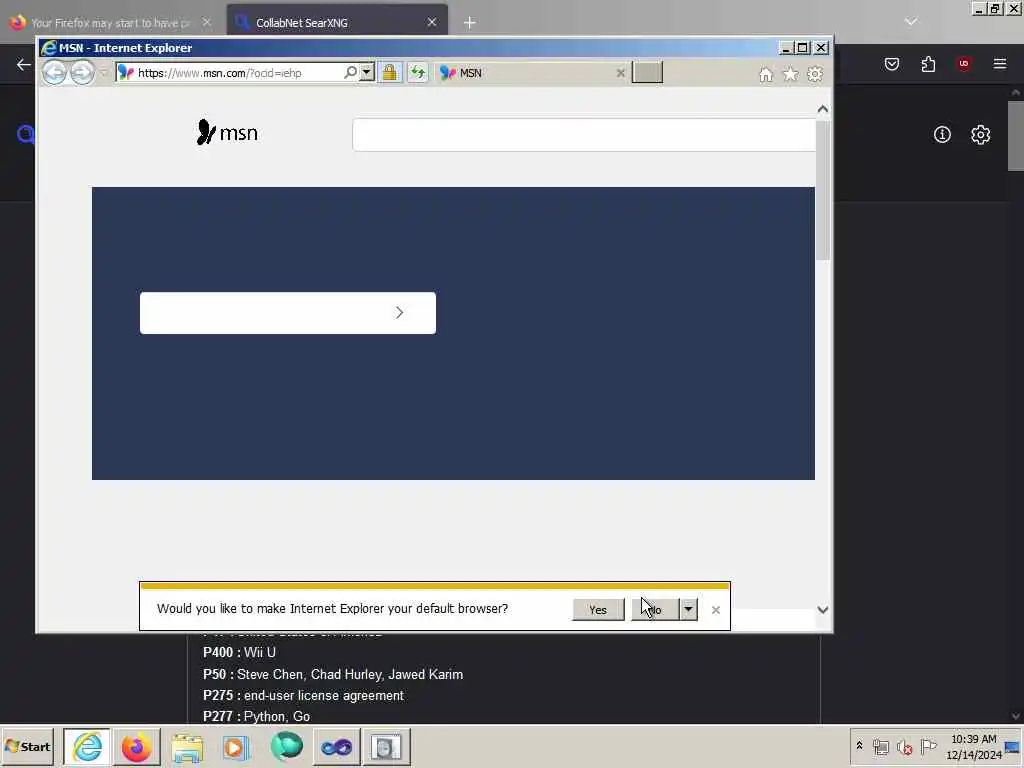Click the IE vertical scrollbar thumb

(823, 189)
